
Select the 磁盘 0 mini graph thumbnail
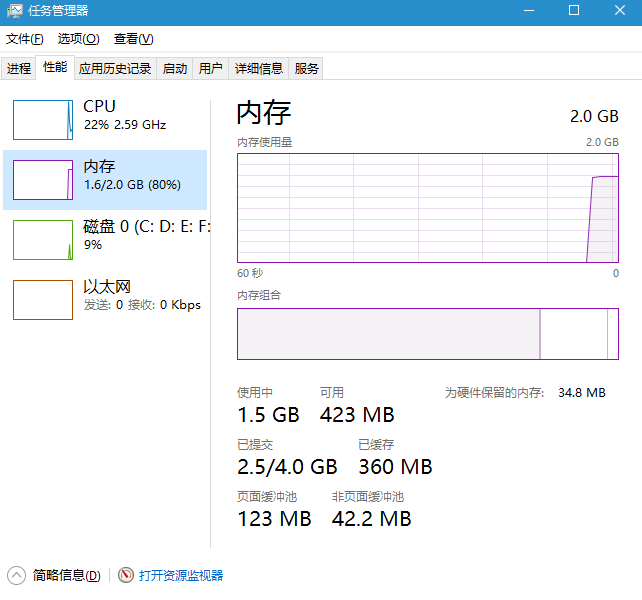click(x=43, y=239)
